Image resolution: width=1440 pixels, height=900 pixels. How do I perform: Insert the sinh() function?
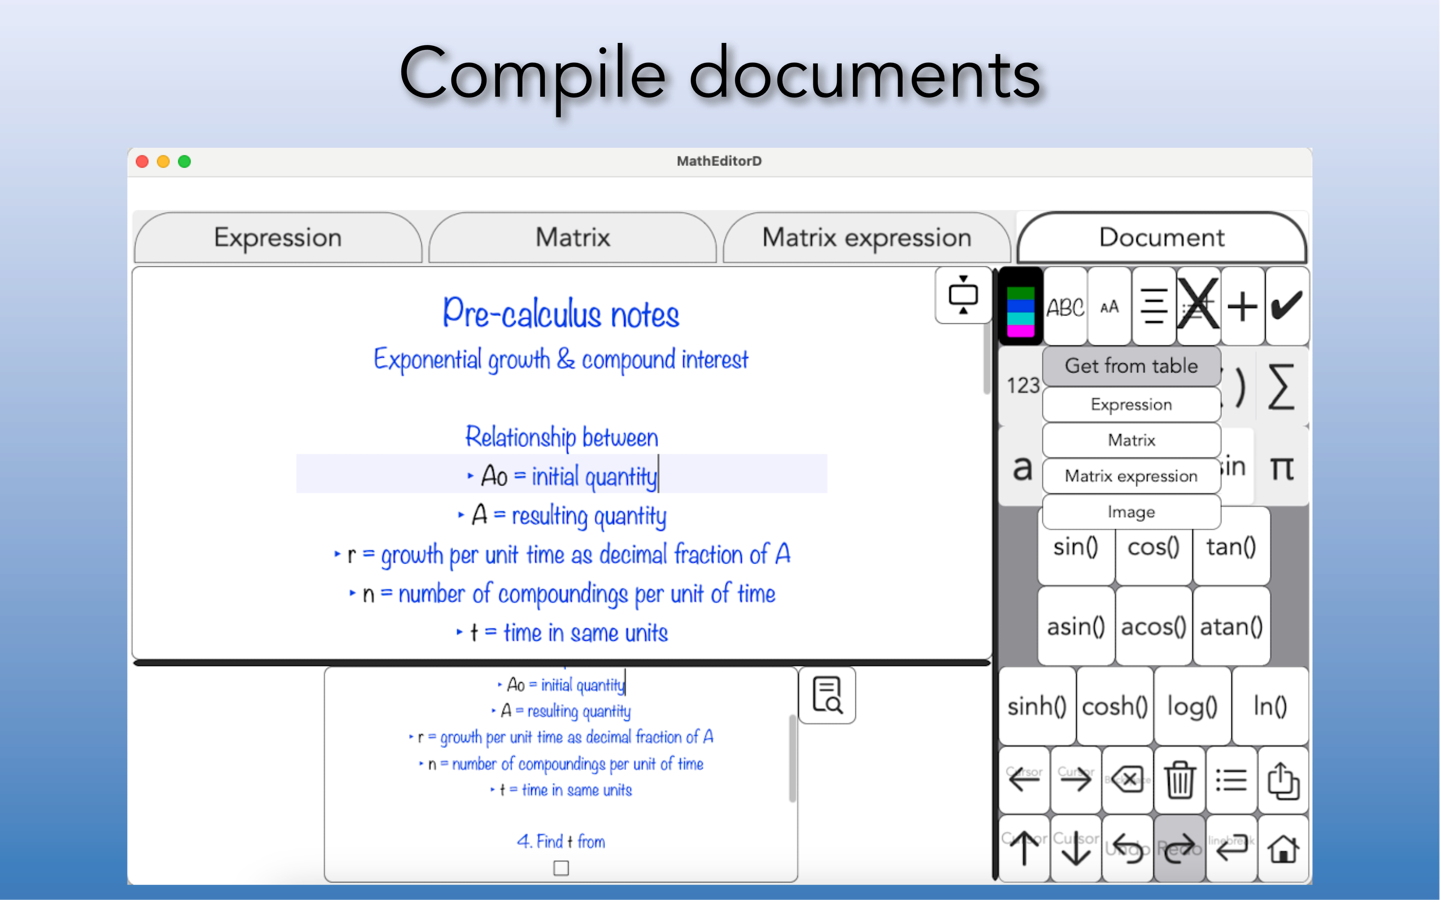tap(1037, 706)
